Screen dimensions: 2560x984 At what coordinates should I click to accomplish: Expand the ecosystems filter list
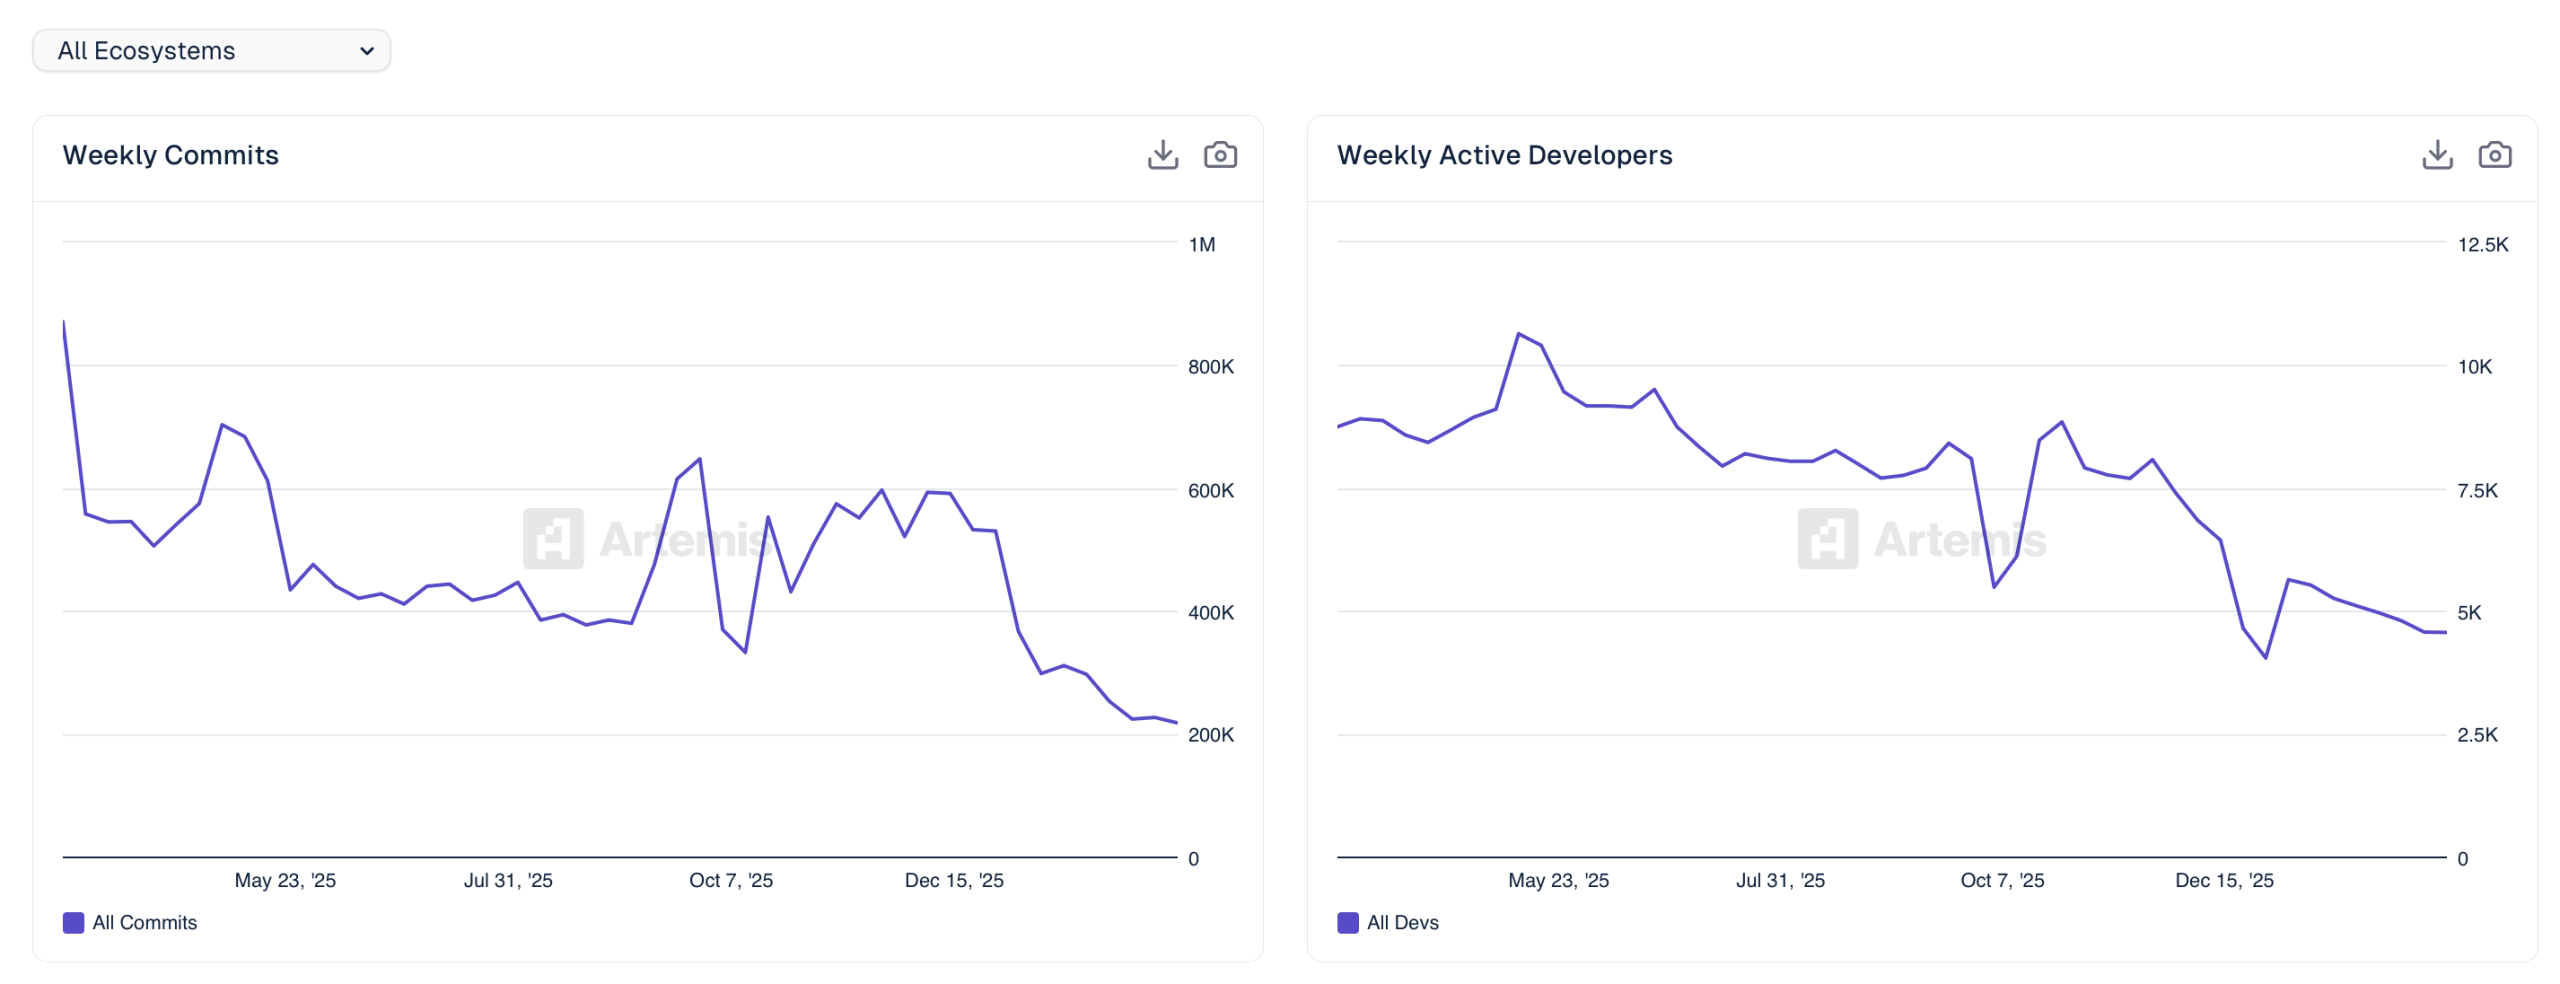[x=211, y=50]
